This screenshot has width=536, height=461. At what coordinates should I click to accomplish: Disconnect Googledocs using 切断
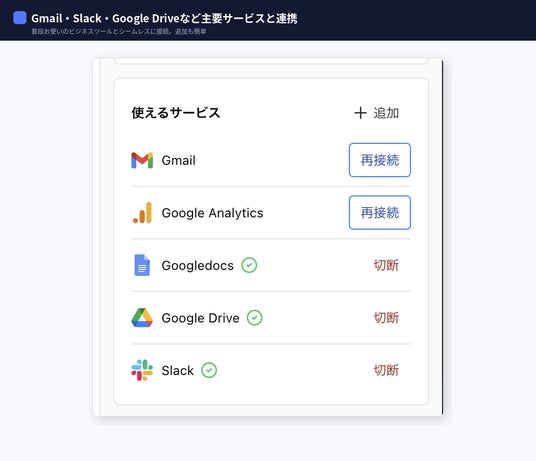click(386, 265)
